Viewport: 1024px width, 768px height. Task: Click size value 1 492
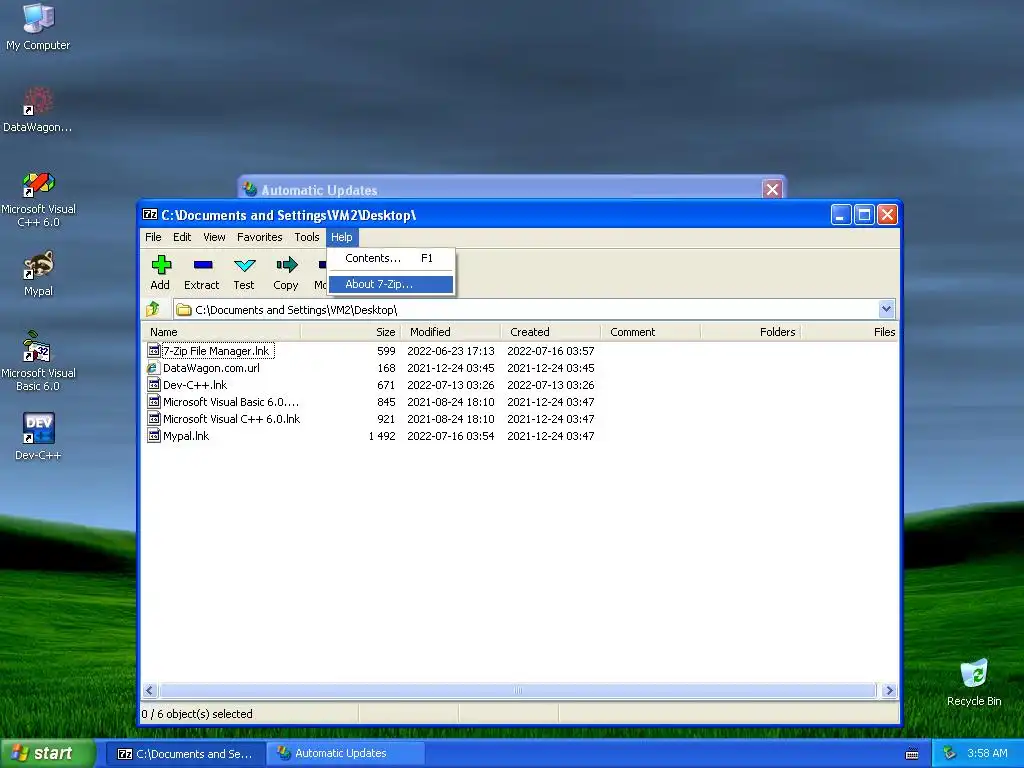click(382, 436)
